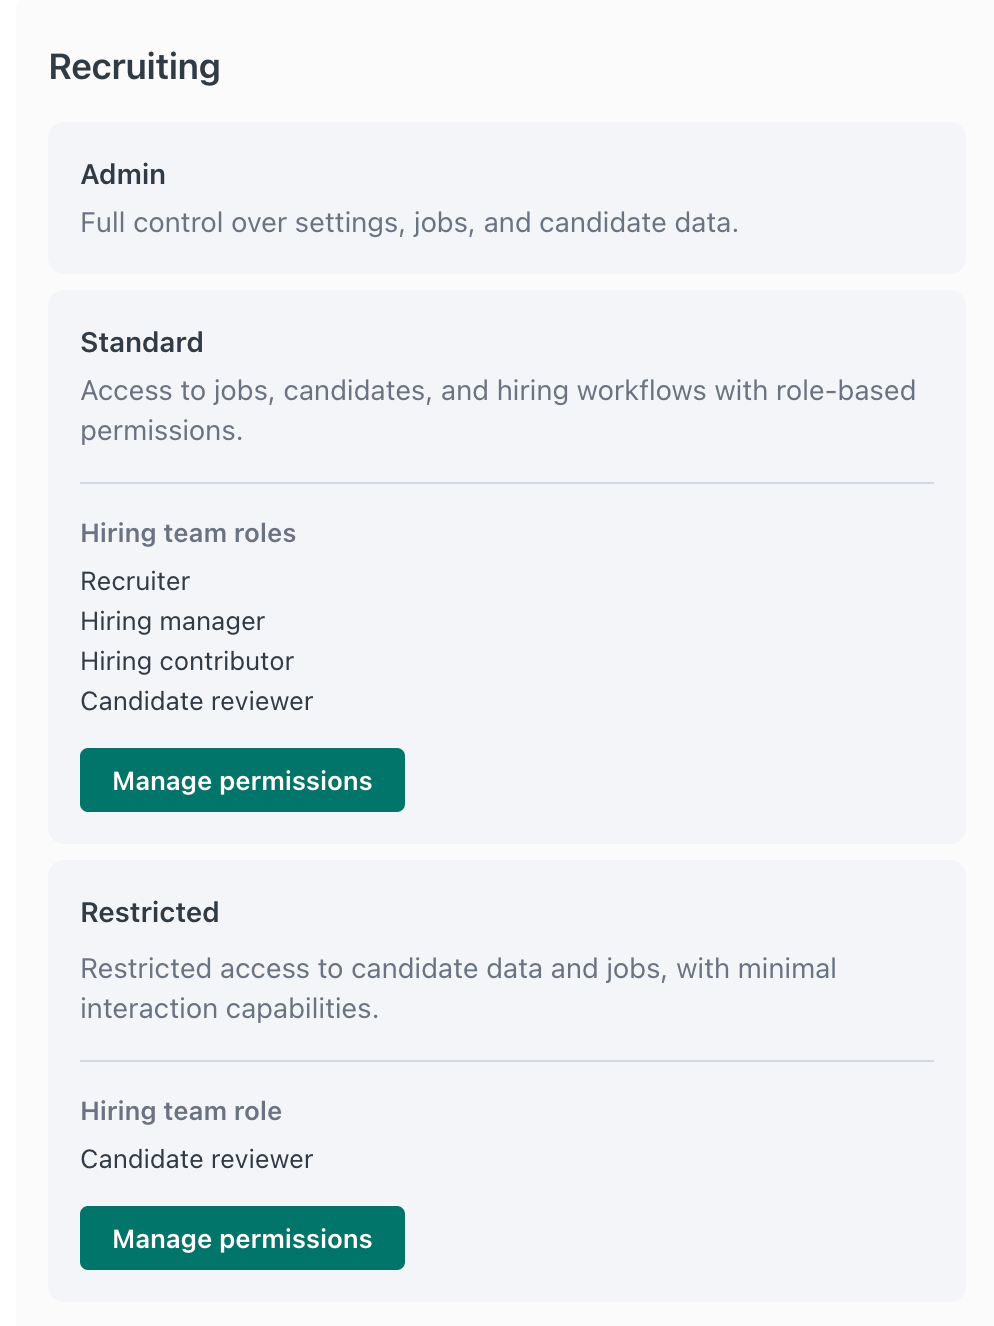Screen dimensions: 994x1326
Task: Click the divider line in Standard card
Action: [507, 483]
